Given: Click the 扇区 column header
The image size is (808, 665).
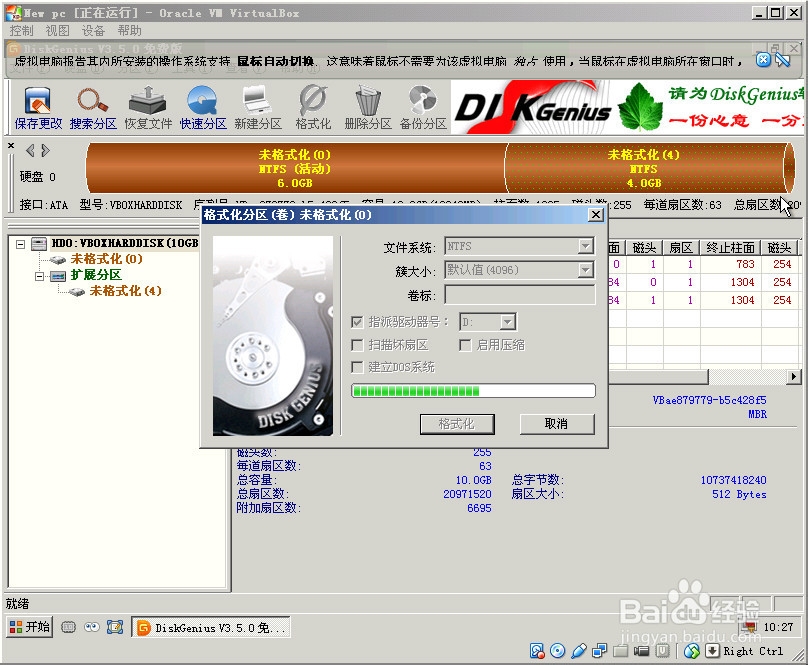Looking at the screenshot, I should click(681, 248).
